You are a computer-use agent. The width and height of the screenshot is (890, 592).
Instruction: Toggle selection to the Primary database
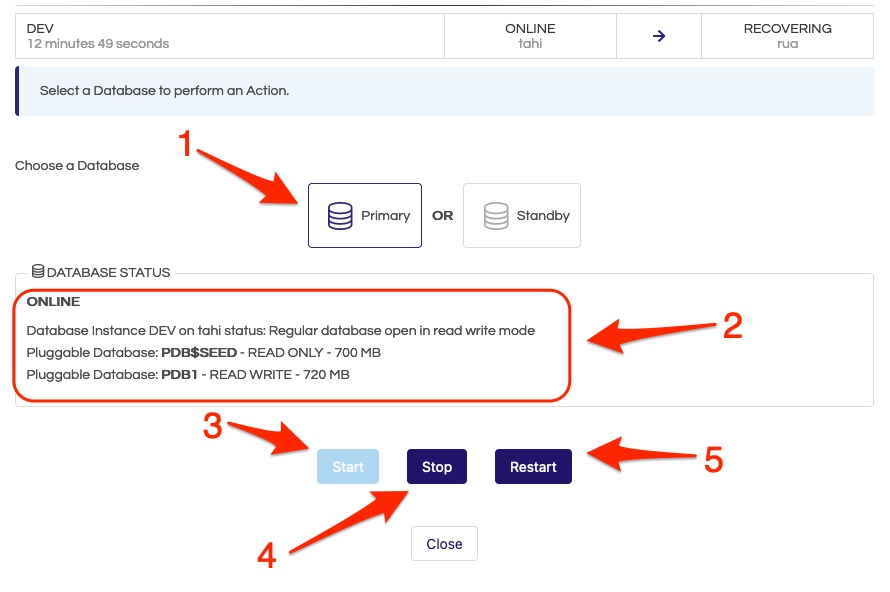365,215
